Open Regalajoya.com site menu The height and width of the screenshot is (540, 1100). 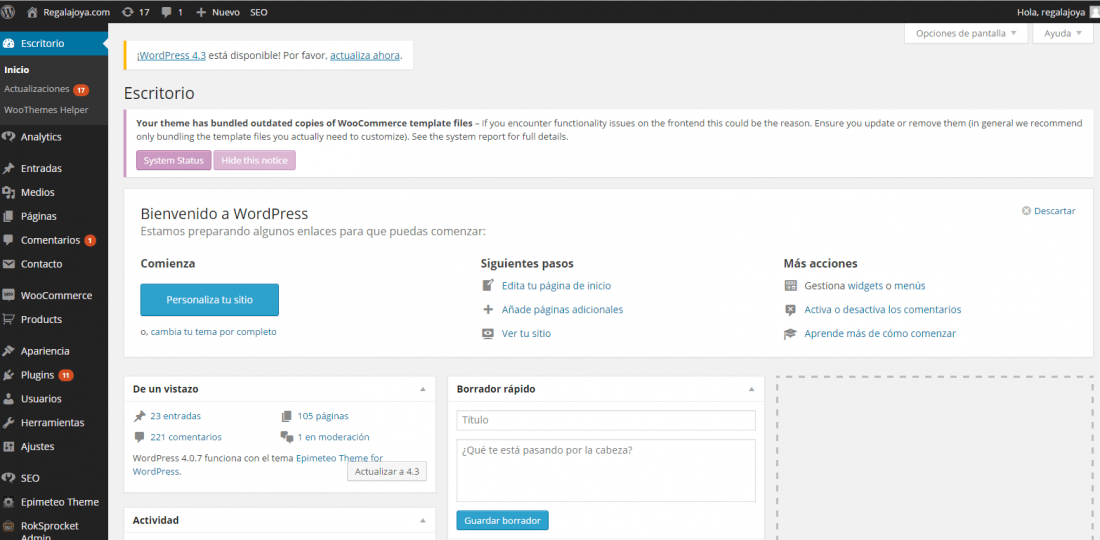[x=76, y=12]
